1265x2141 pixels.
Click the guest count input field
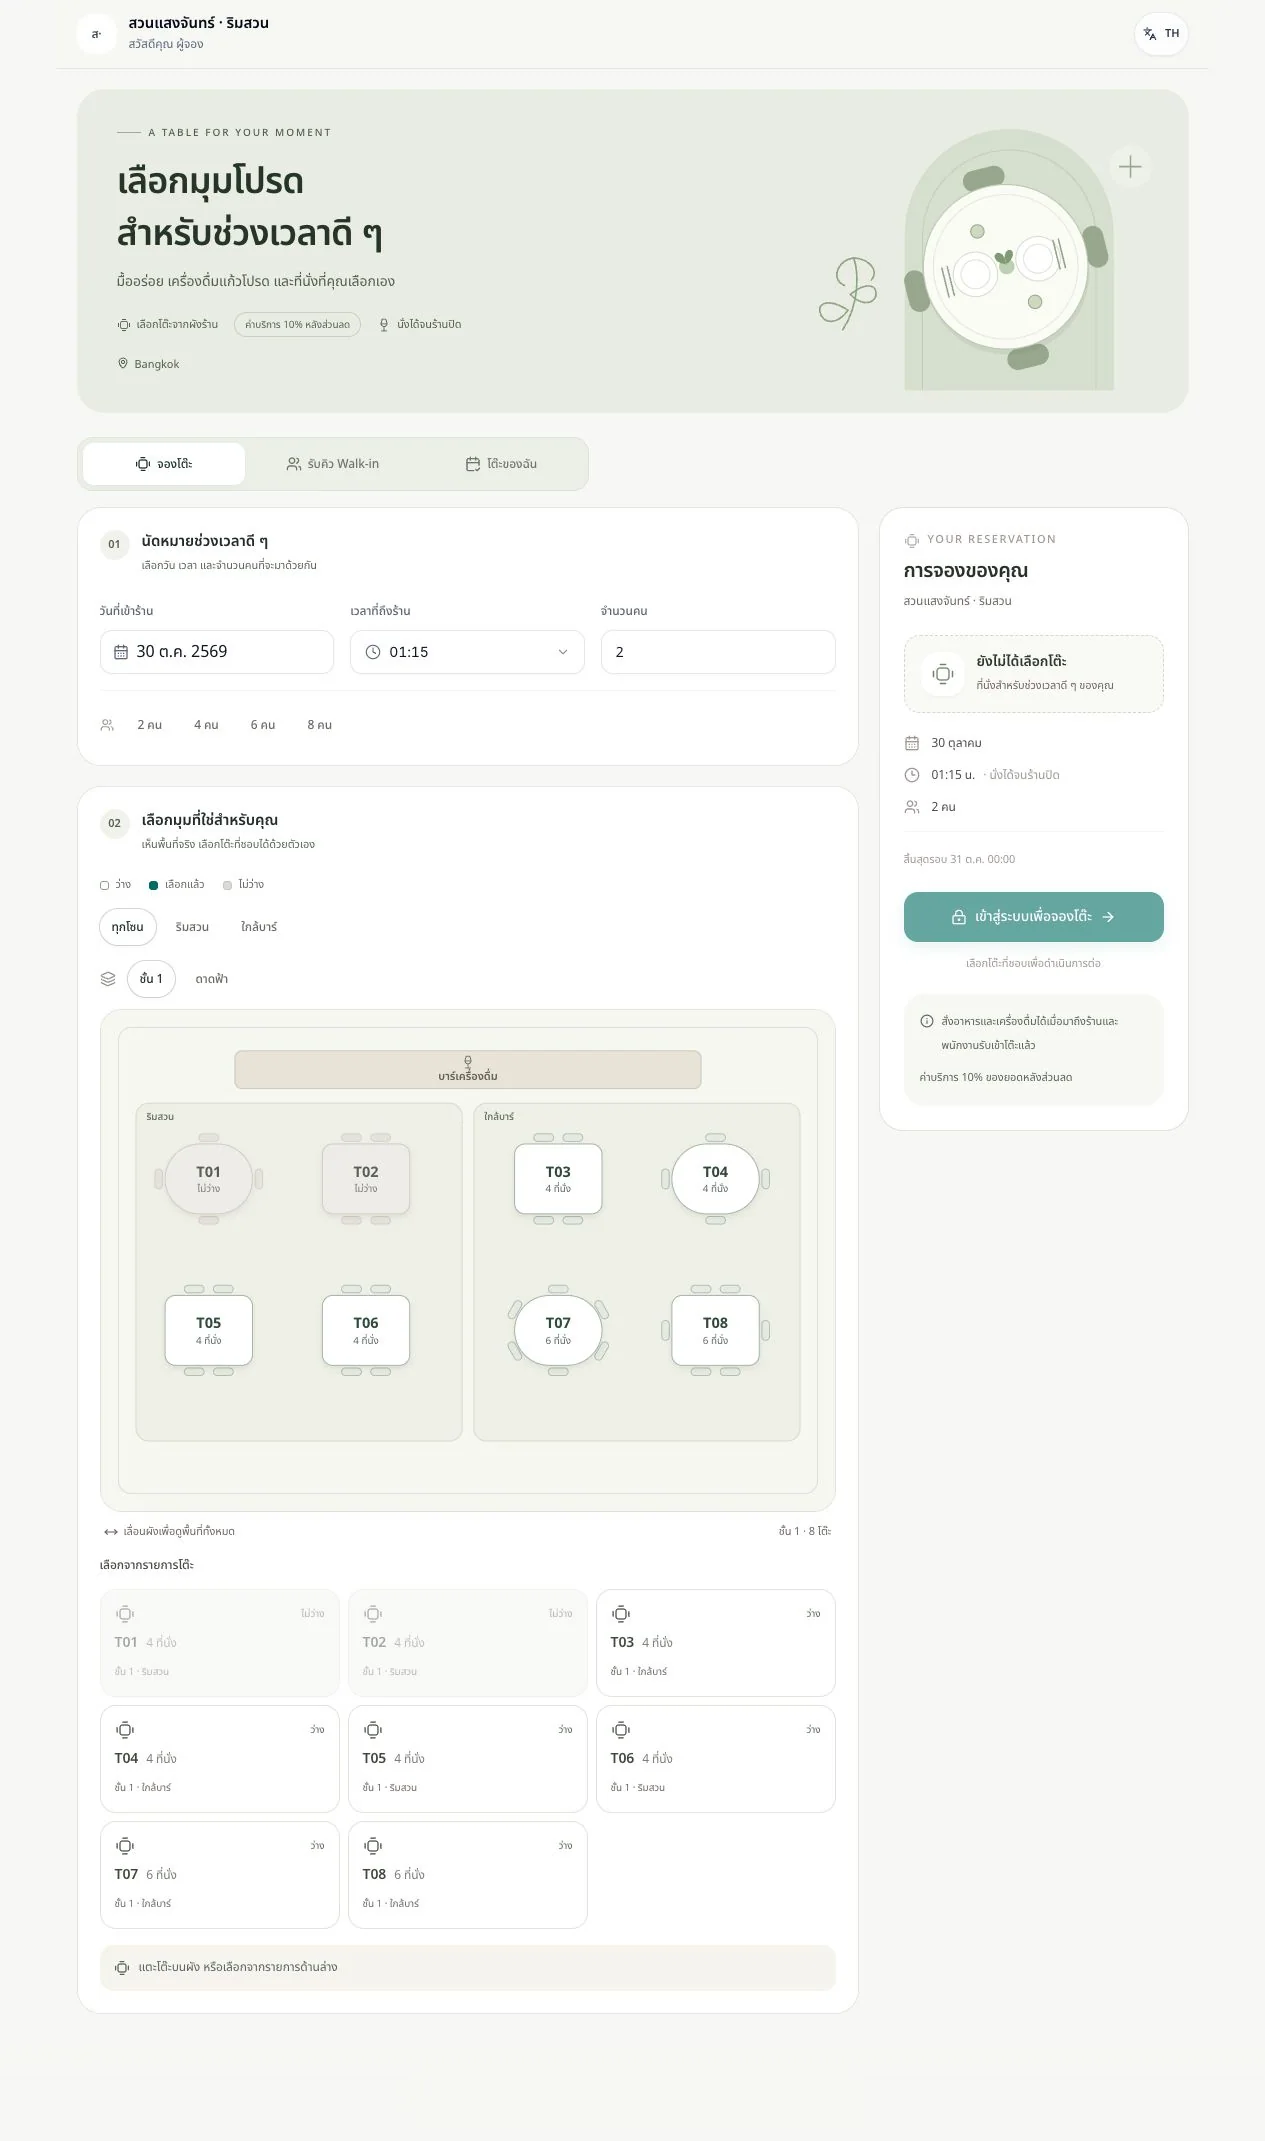pyautogui.click(x=718, y=652)
